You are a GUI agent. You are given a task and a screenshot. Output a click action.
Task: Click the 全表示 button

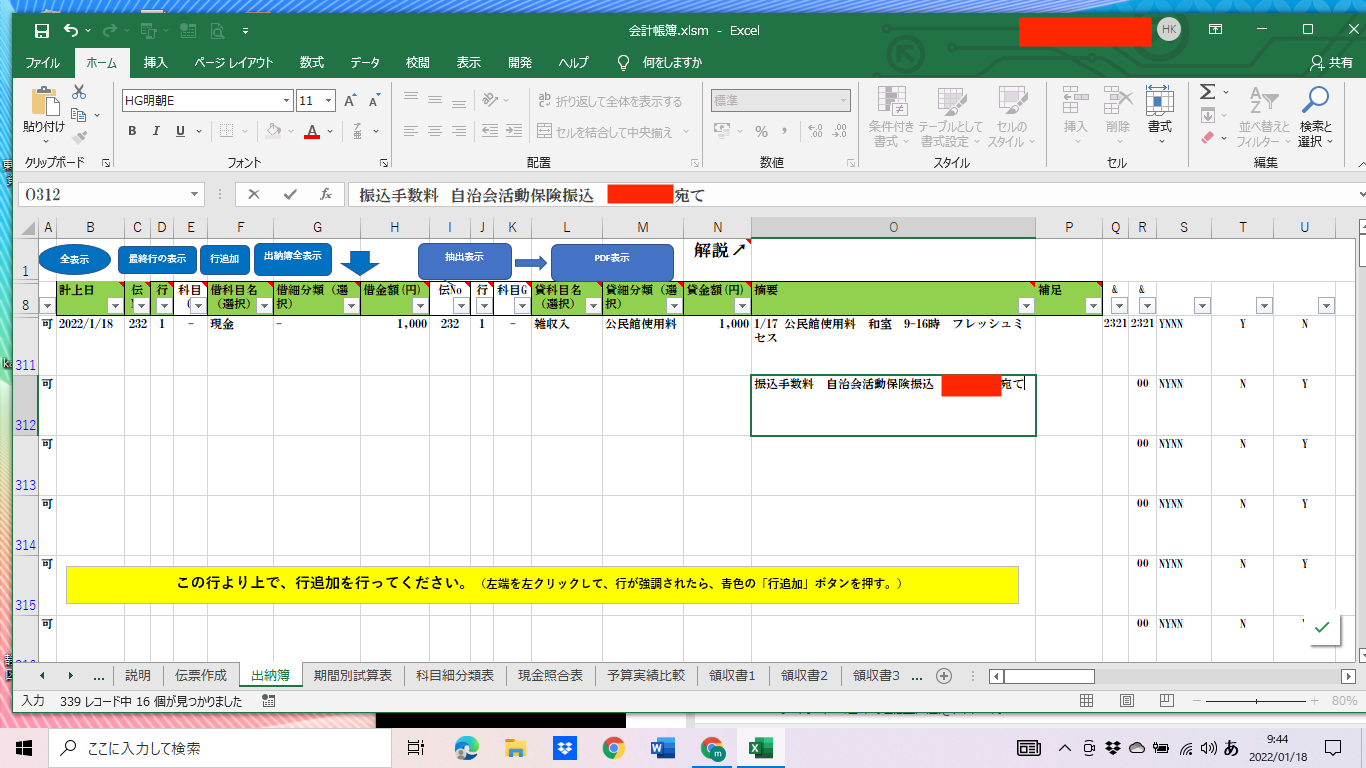click(x=75, y=259)
